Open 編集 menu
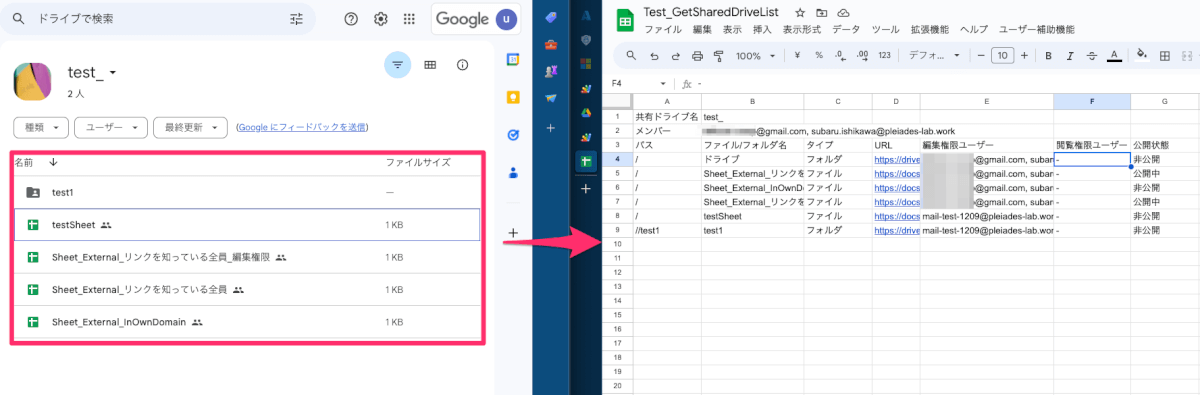Viewport: 1200px width, 395px height. click(x=702, y=29)
